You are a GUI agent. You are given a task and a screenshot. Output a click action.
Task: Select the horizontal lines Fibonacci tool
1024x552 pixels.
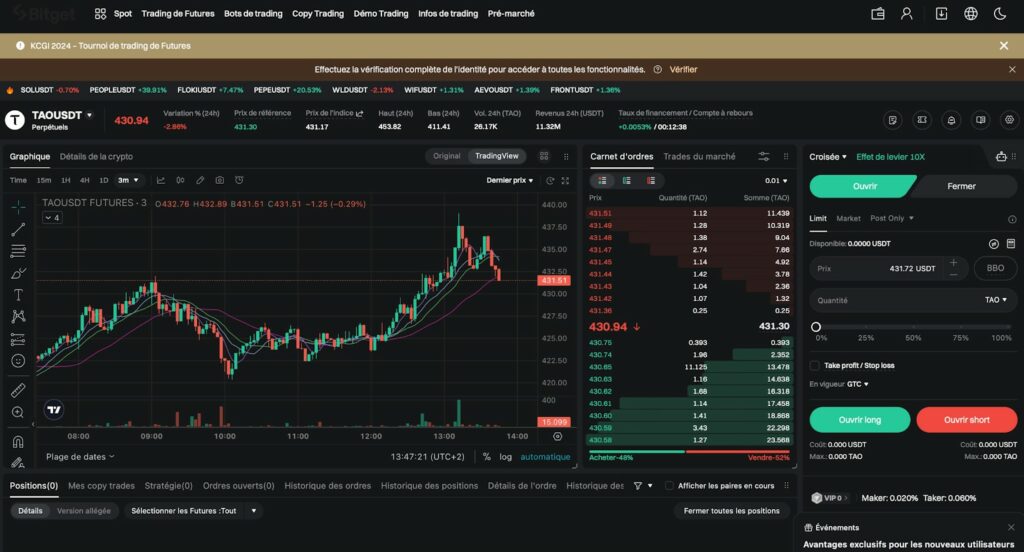pos(18,251)
